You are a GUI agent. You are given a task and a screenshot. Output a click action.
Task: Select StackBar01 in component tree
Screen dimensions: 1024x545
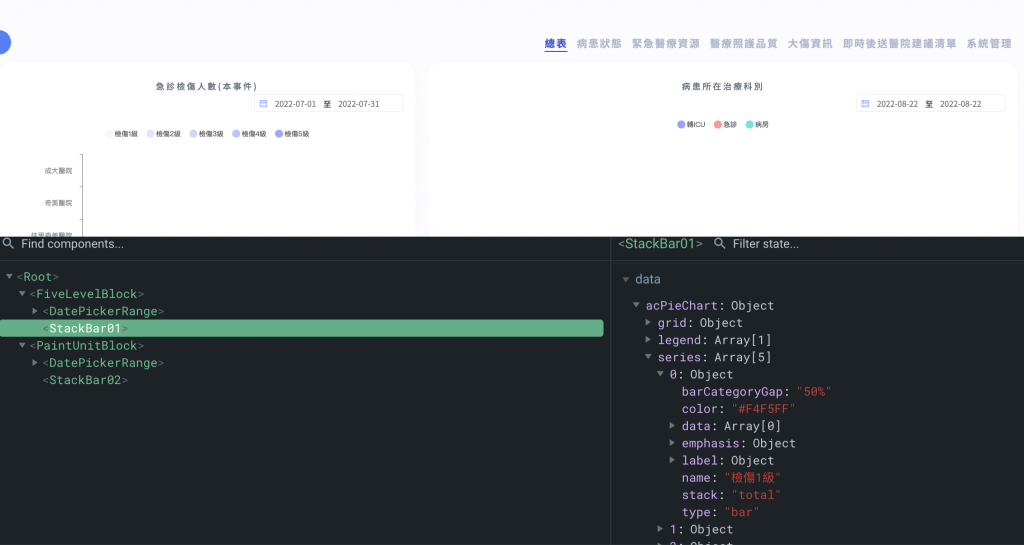(302, 328)
